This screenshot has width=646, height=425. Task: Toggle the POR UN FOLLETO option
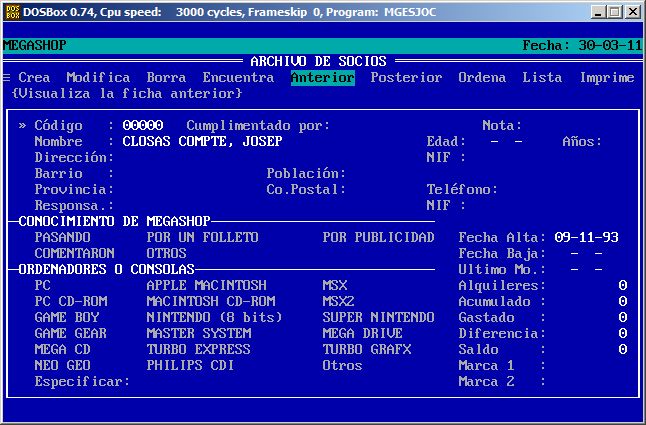[202, 238]
